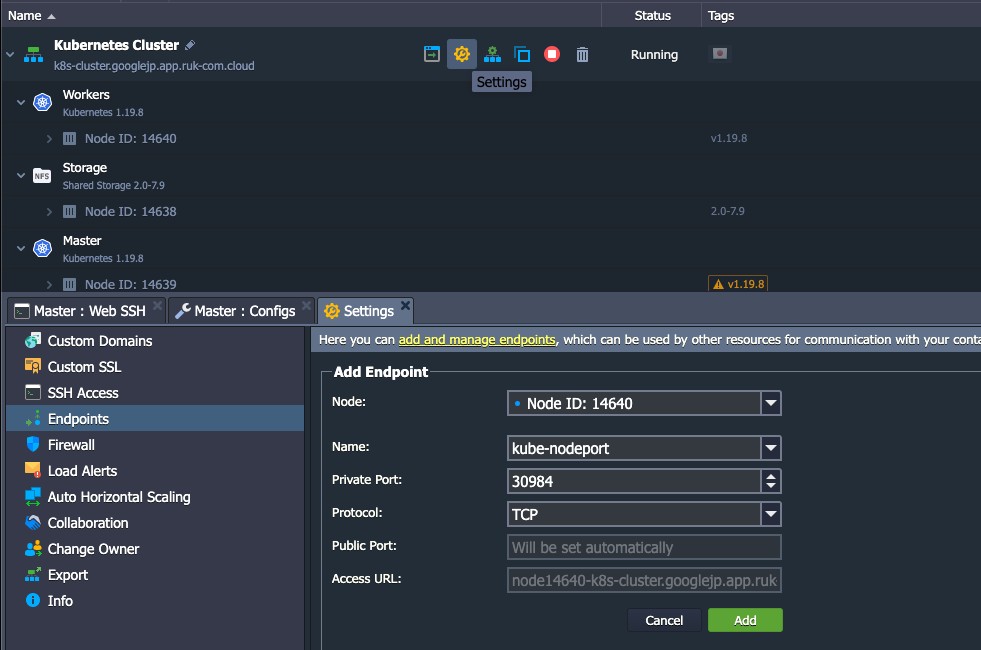Click the 2.0-7.9 tag of storage node
The image size is (981, 650).
[727, 211]
